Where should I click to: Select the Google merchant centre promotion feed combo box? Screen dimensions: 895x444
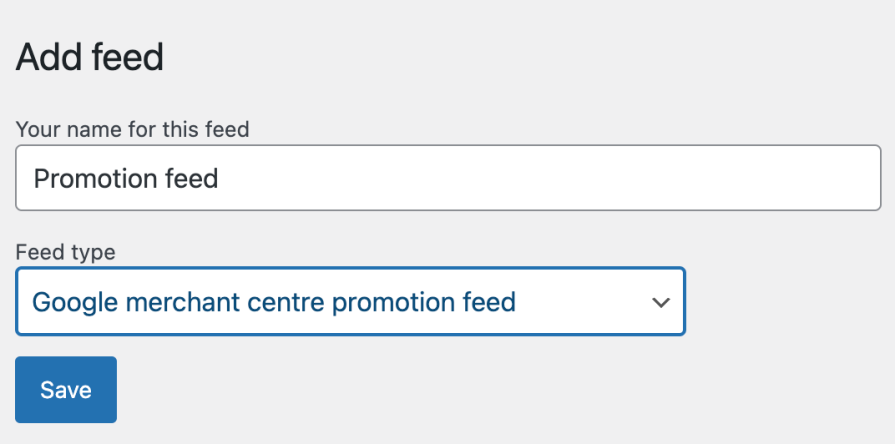click(350, 301)
